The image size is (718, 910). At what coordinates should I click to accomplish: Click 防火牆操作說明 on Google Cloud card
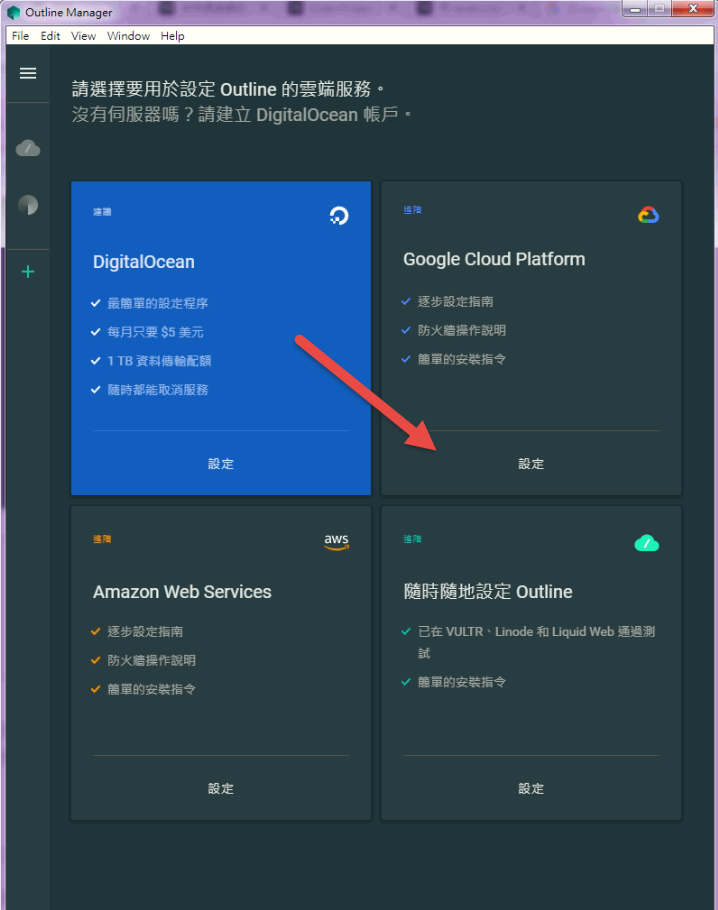click(462, 330)
